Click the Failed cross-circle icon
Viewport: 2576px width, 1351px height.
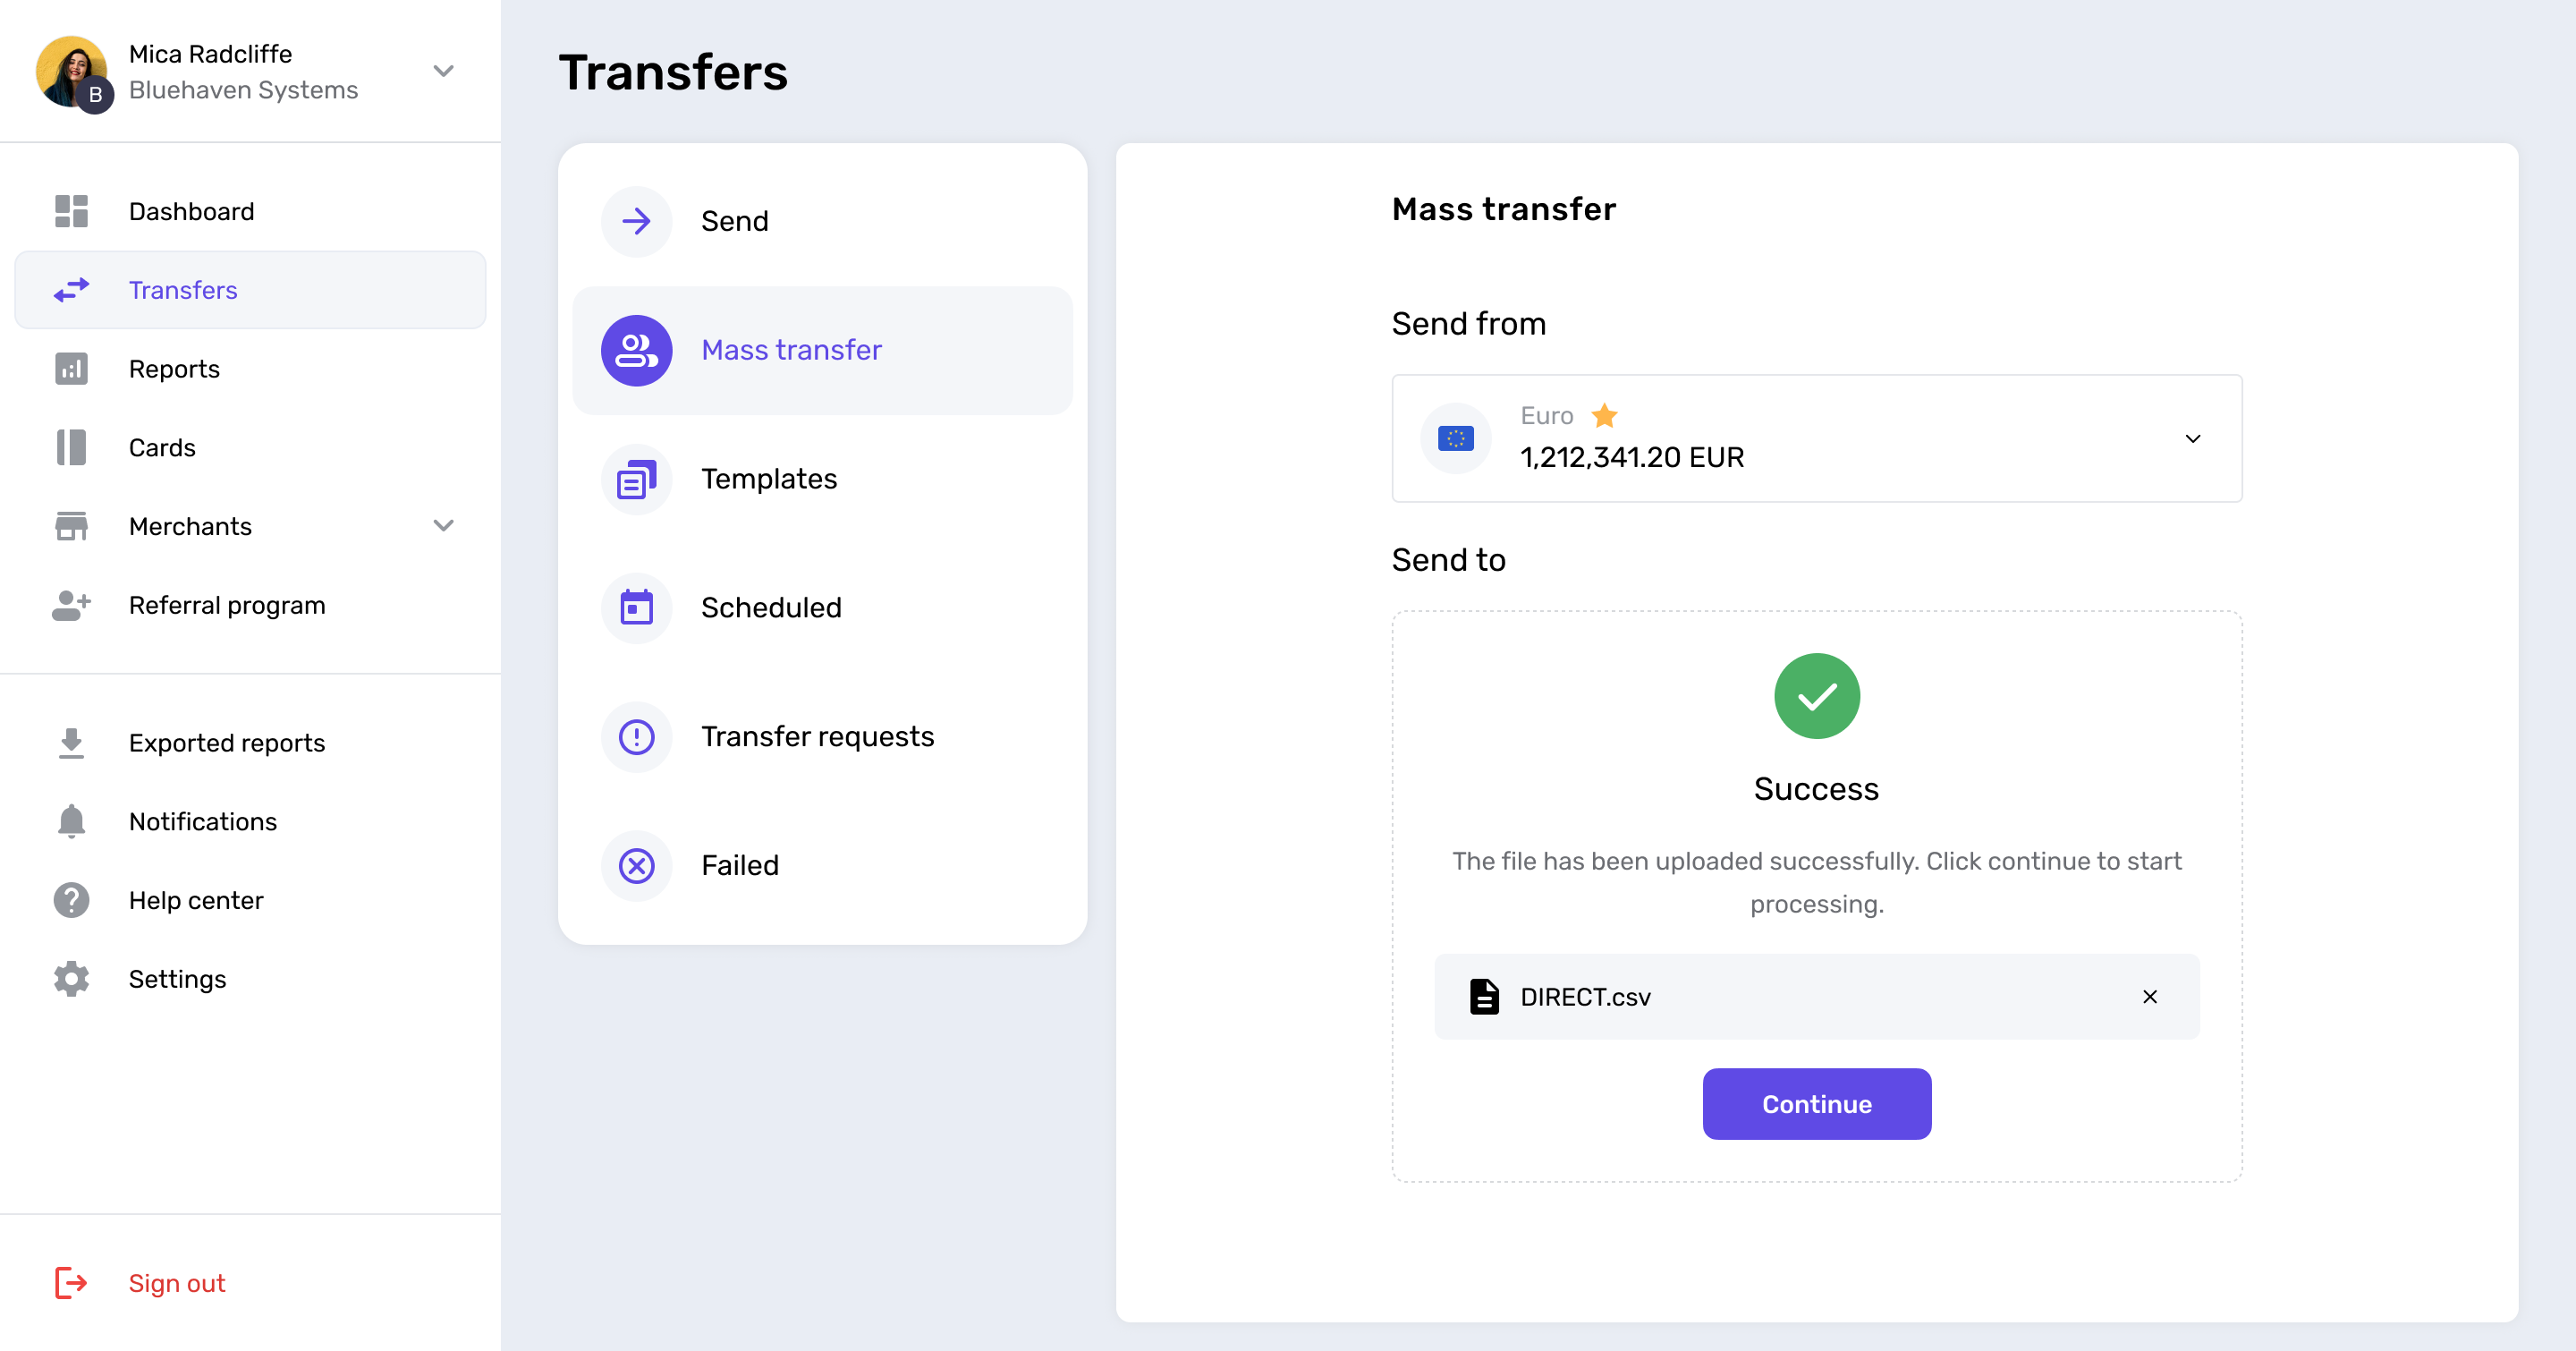pyautogui.click(x=636, y=866)
